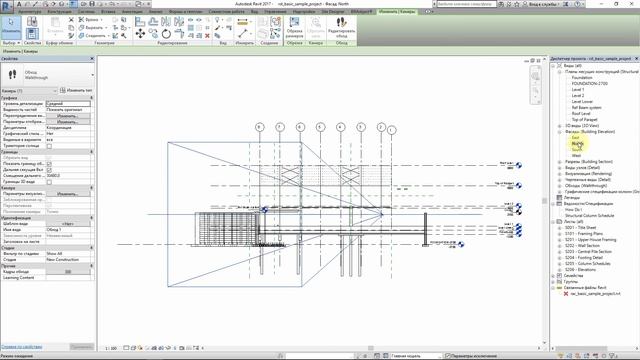640x360 pixels.
Task: Select the Offset tool
Action: tap(153, 22)
